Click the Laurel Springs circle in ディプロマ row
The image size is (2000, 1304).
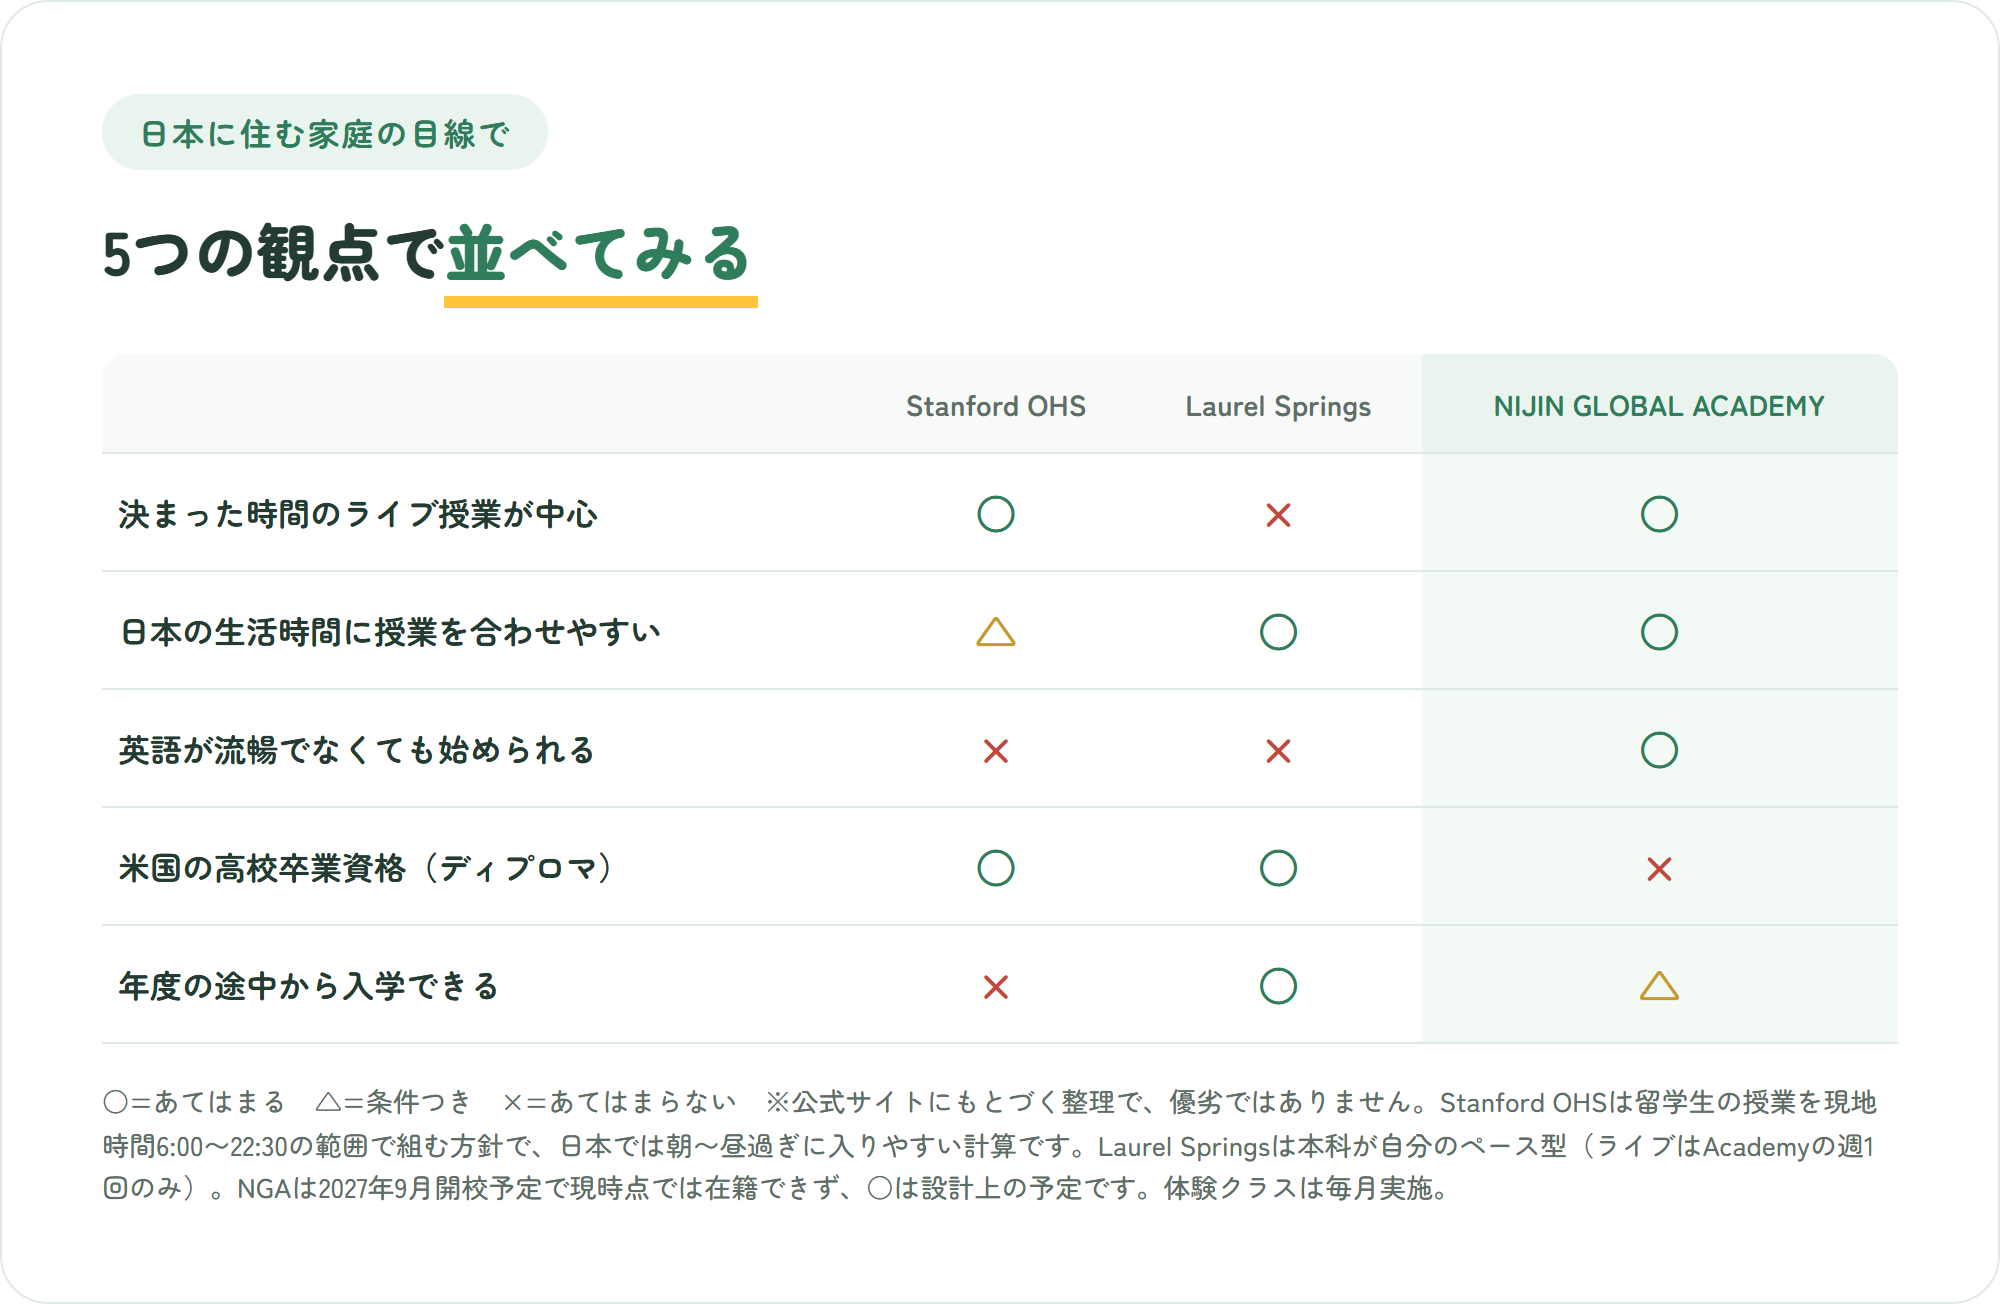pyautogui.click(x=1278, y=868)
